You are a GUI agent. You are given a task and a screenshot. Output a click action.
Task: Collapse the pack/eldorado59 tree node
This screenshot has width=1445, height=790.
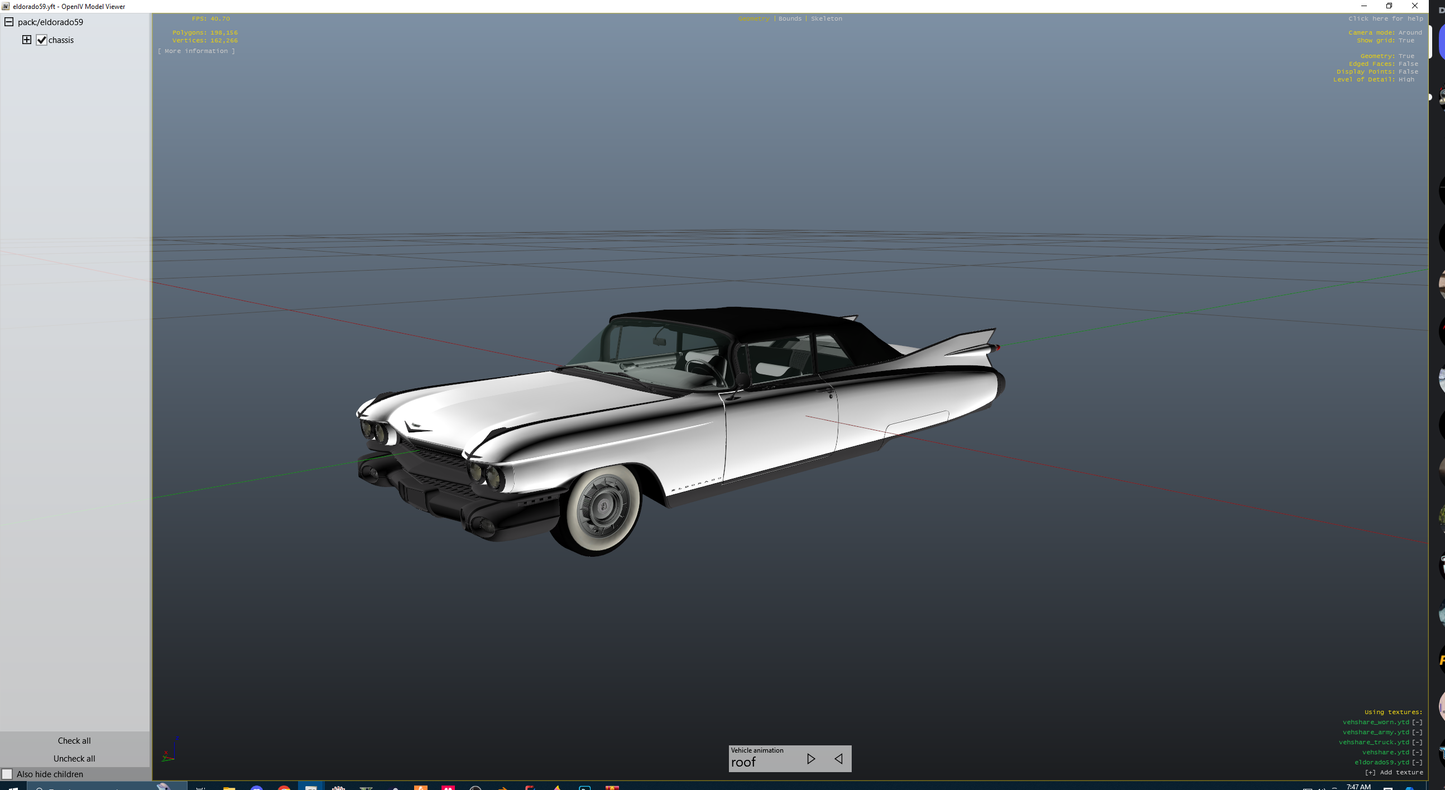[8, 21]
